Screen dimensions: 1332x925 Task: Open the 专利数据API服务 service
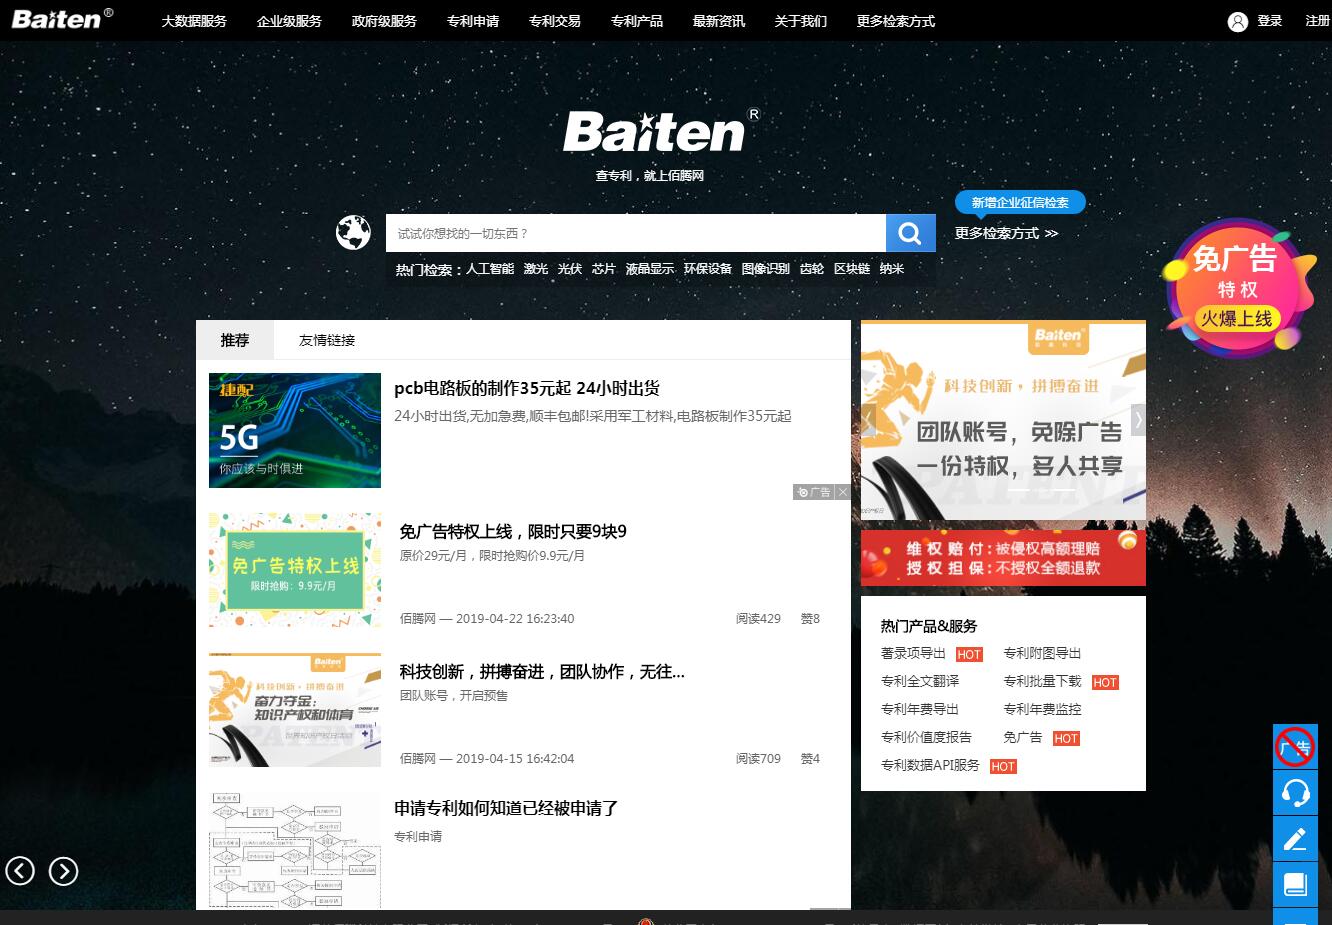tap(930, 765)
